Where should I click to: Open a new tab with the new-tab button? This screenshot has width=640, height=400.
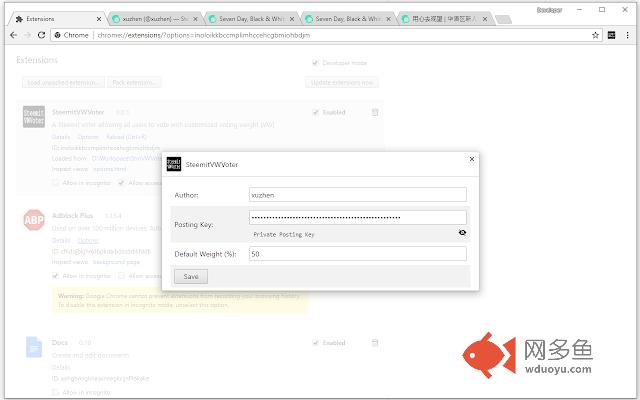[x=503, y=19]
